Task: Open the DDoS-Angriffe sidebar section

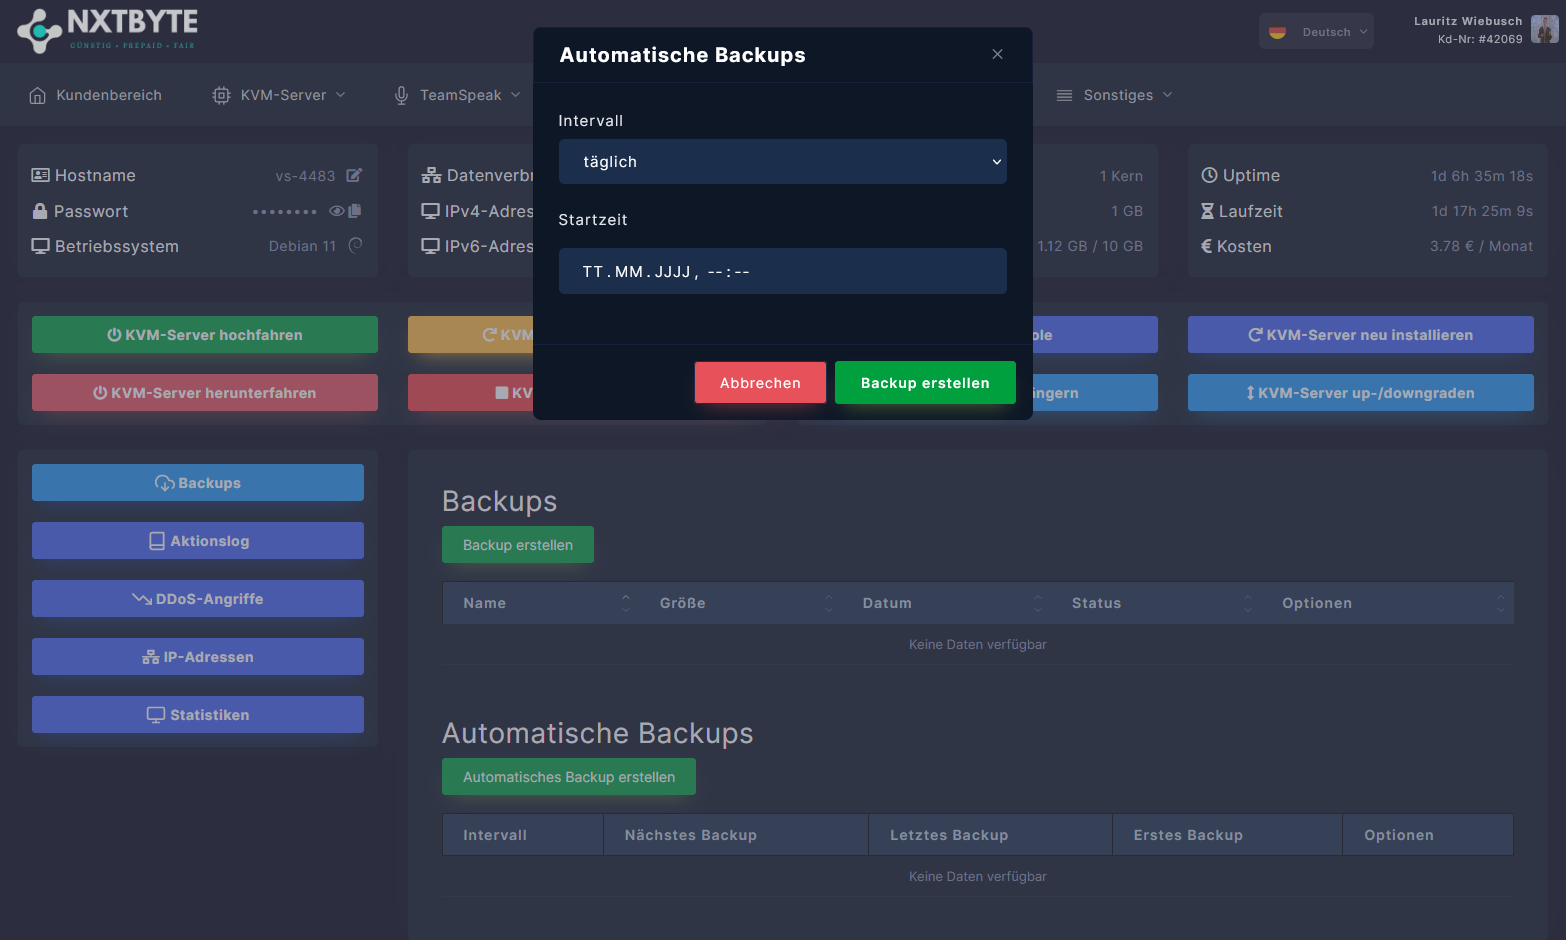Action: point(198,599)
